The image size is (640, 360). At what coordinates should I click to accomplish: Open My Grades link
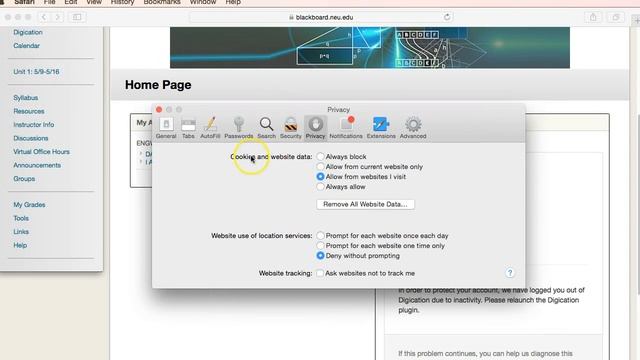coord(29,205)
